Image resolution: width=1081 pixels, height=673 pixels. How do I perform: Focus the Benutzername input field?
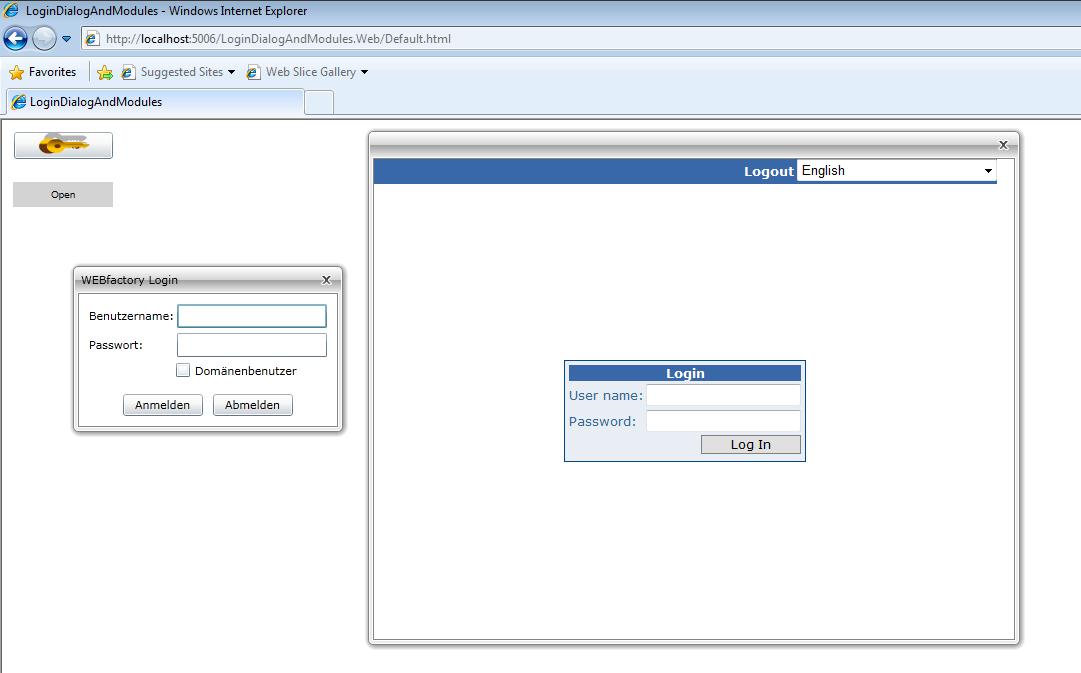252,316
